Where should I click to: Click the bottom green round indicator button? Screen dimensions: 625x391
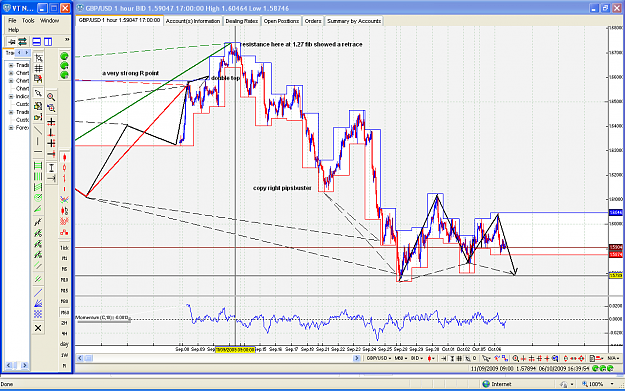(64, 75)
